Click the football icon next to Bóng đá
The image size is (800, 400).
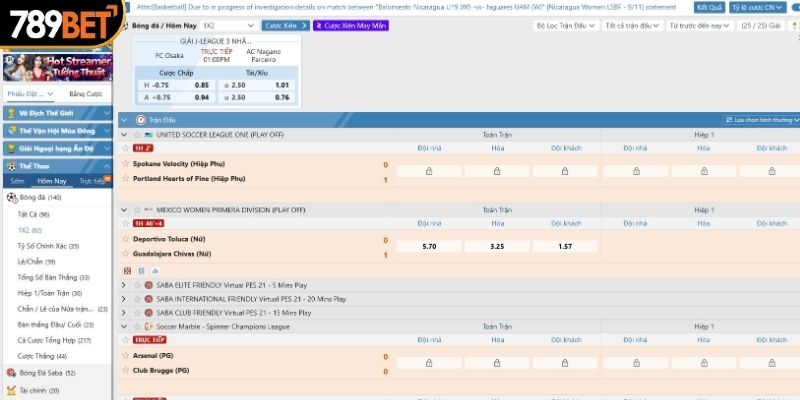tap(11, 197)
